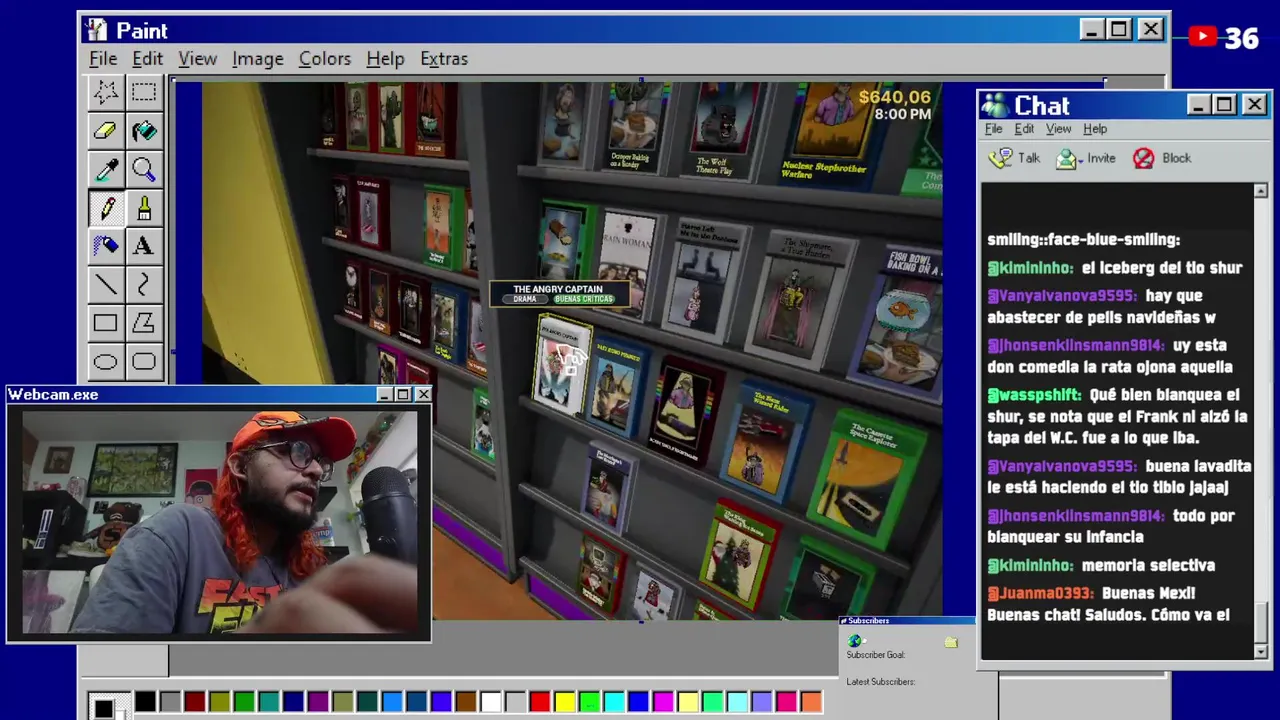This screenshot has width=1280, height=720.
Task: Open the Colors menu
Action: coord(324,59)
